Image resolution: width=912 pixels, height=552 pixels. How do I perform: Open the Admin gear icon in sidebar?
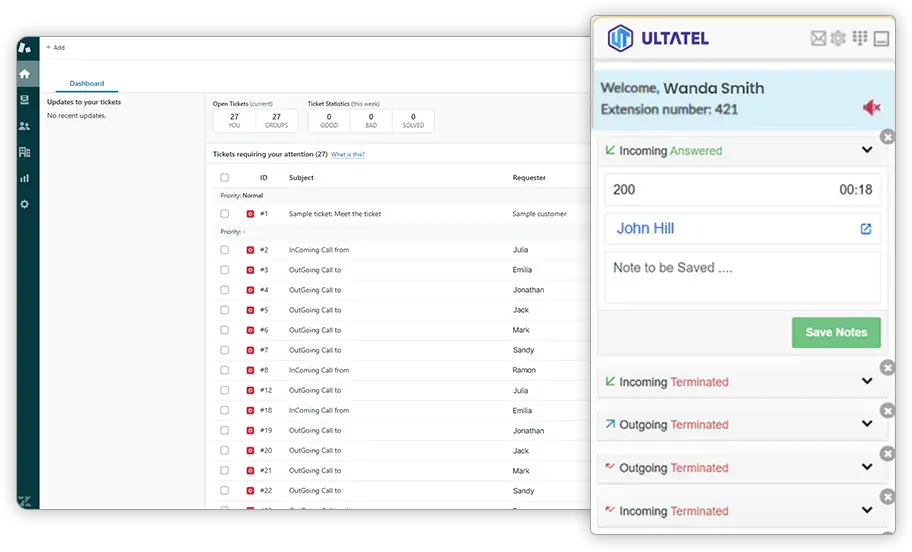tap(25, 204)
